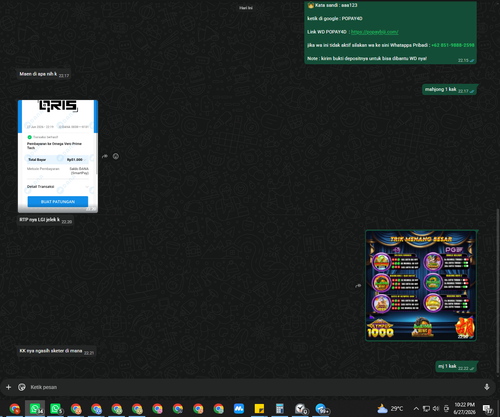This screenshot has height=417, width=500.
Task: Select the 'mahjong 1 kak' message
Action: point(450,89)
